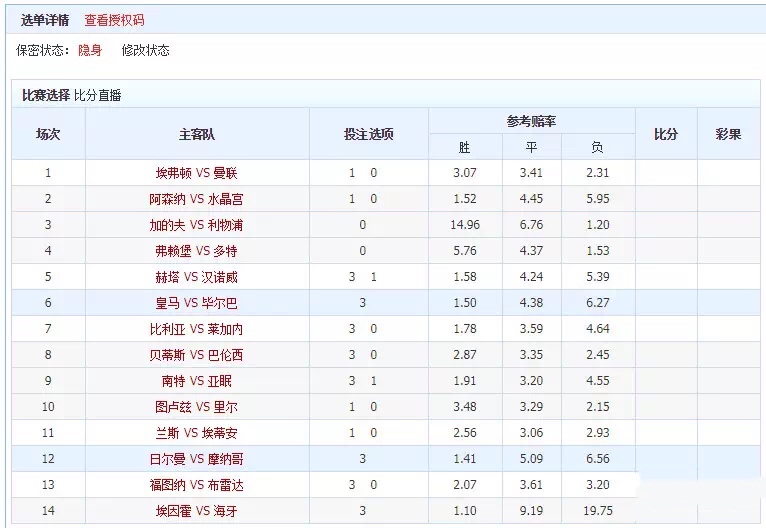Select draw odds 4.37 for 弗赖堡 match
Viewport: 766px width, 528px height.
(x=532, y=251)
